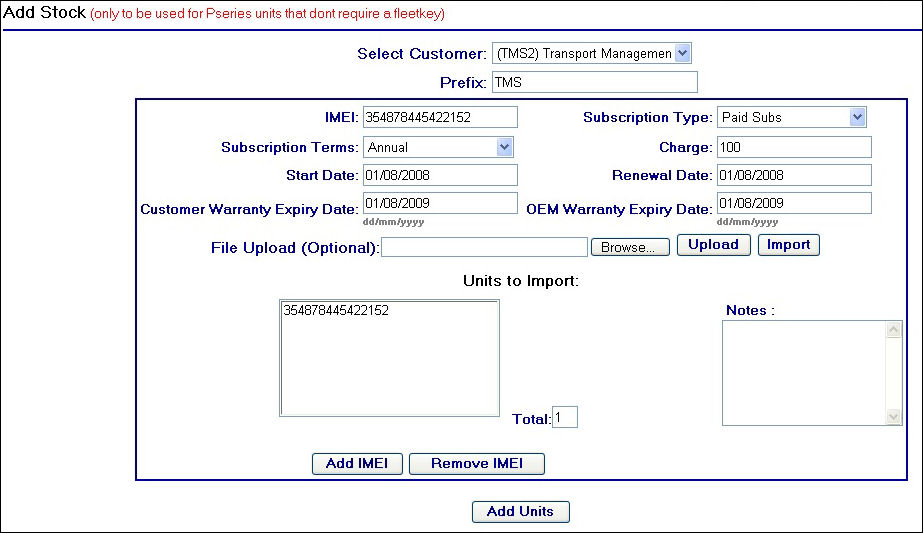Click the File Upload path field

pyautogui.click(x=484, y=247)
